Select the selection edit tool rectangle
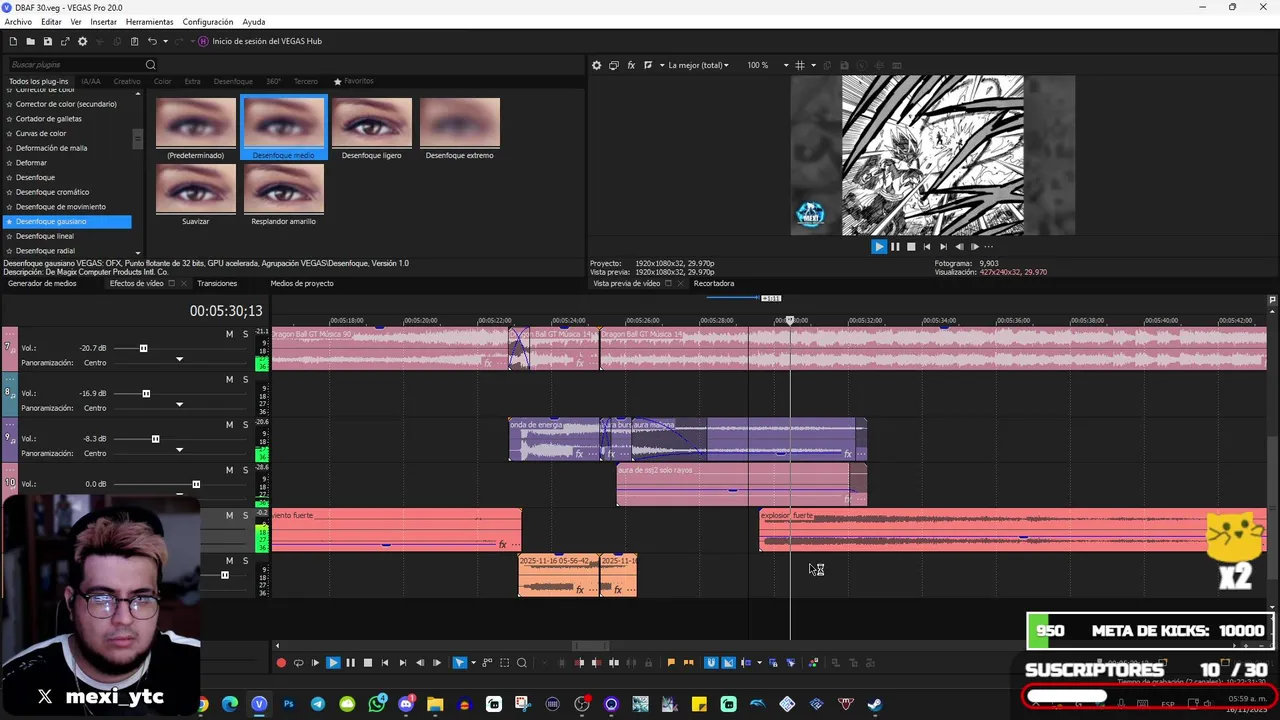Image resolution: width=1280 pixels, height=720 pixels. tap(504, 662)
